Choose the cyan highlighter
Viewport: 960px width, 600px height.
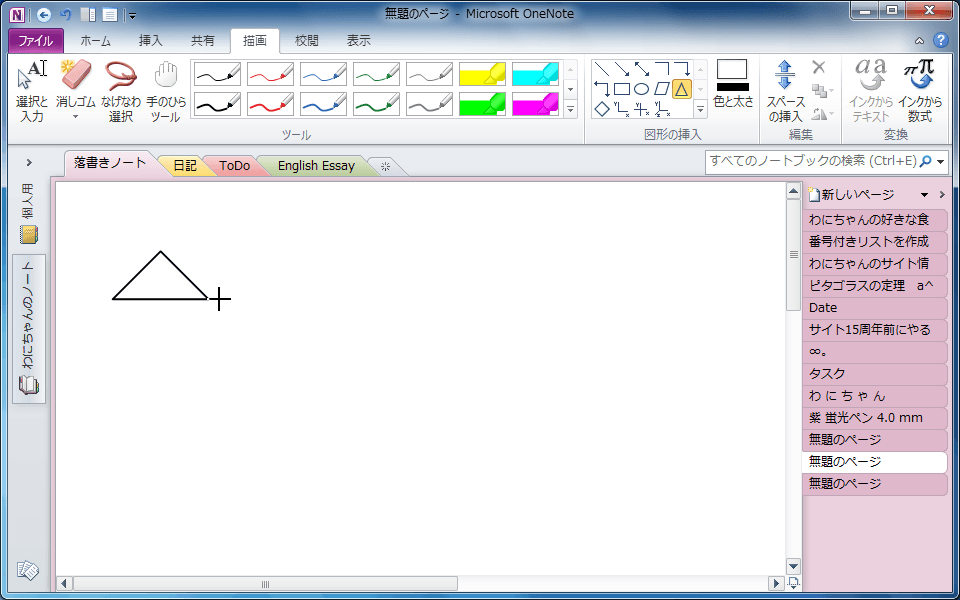tap(535, 74)
